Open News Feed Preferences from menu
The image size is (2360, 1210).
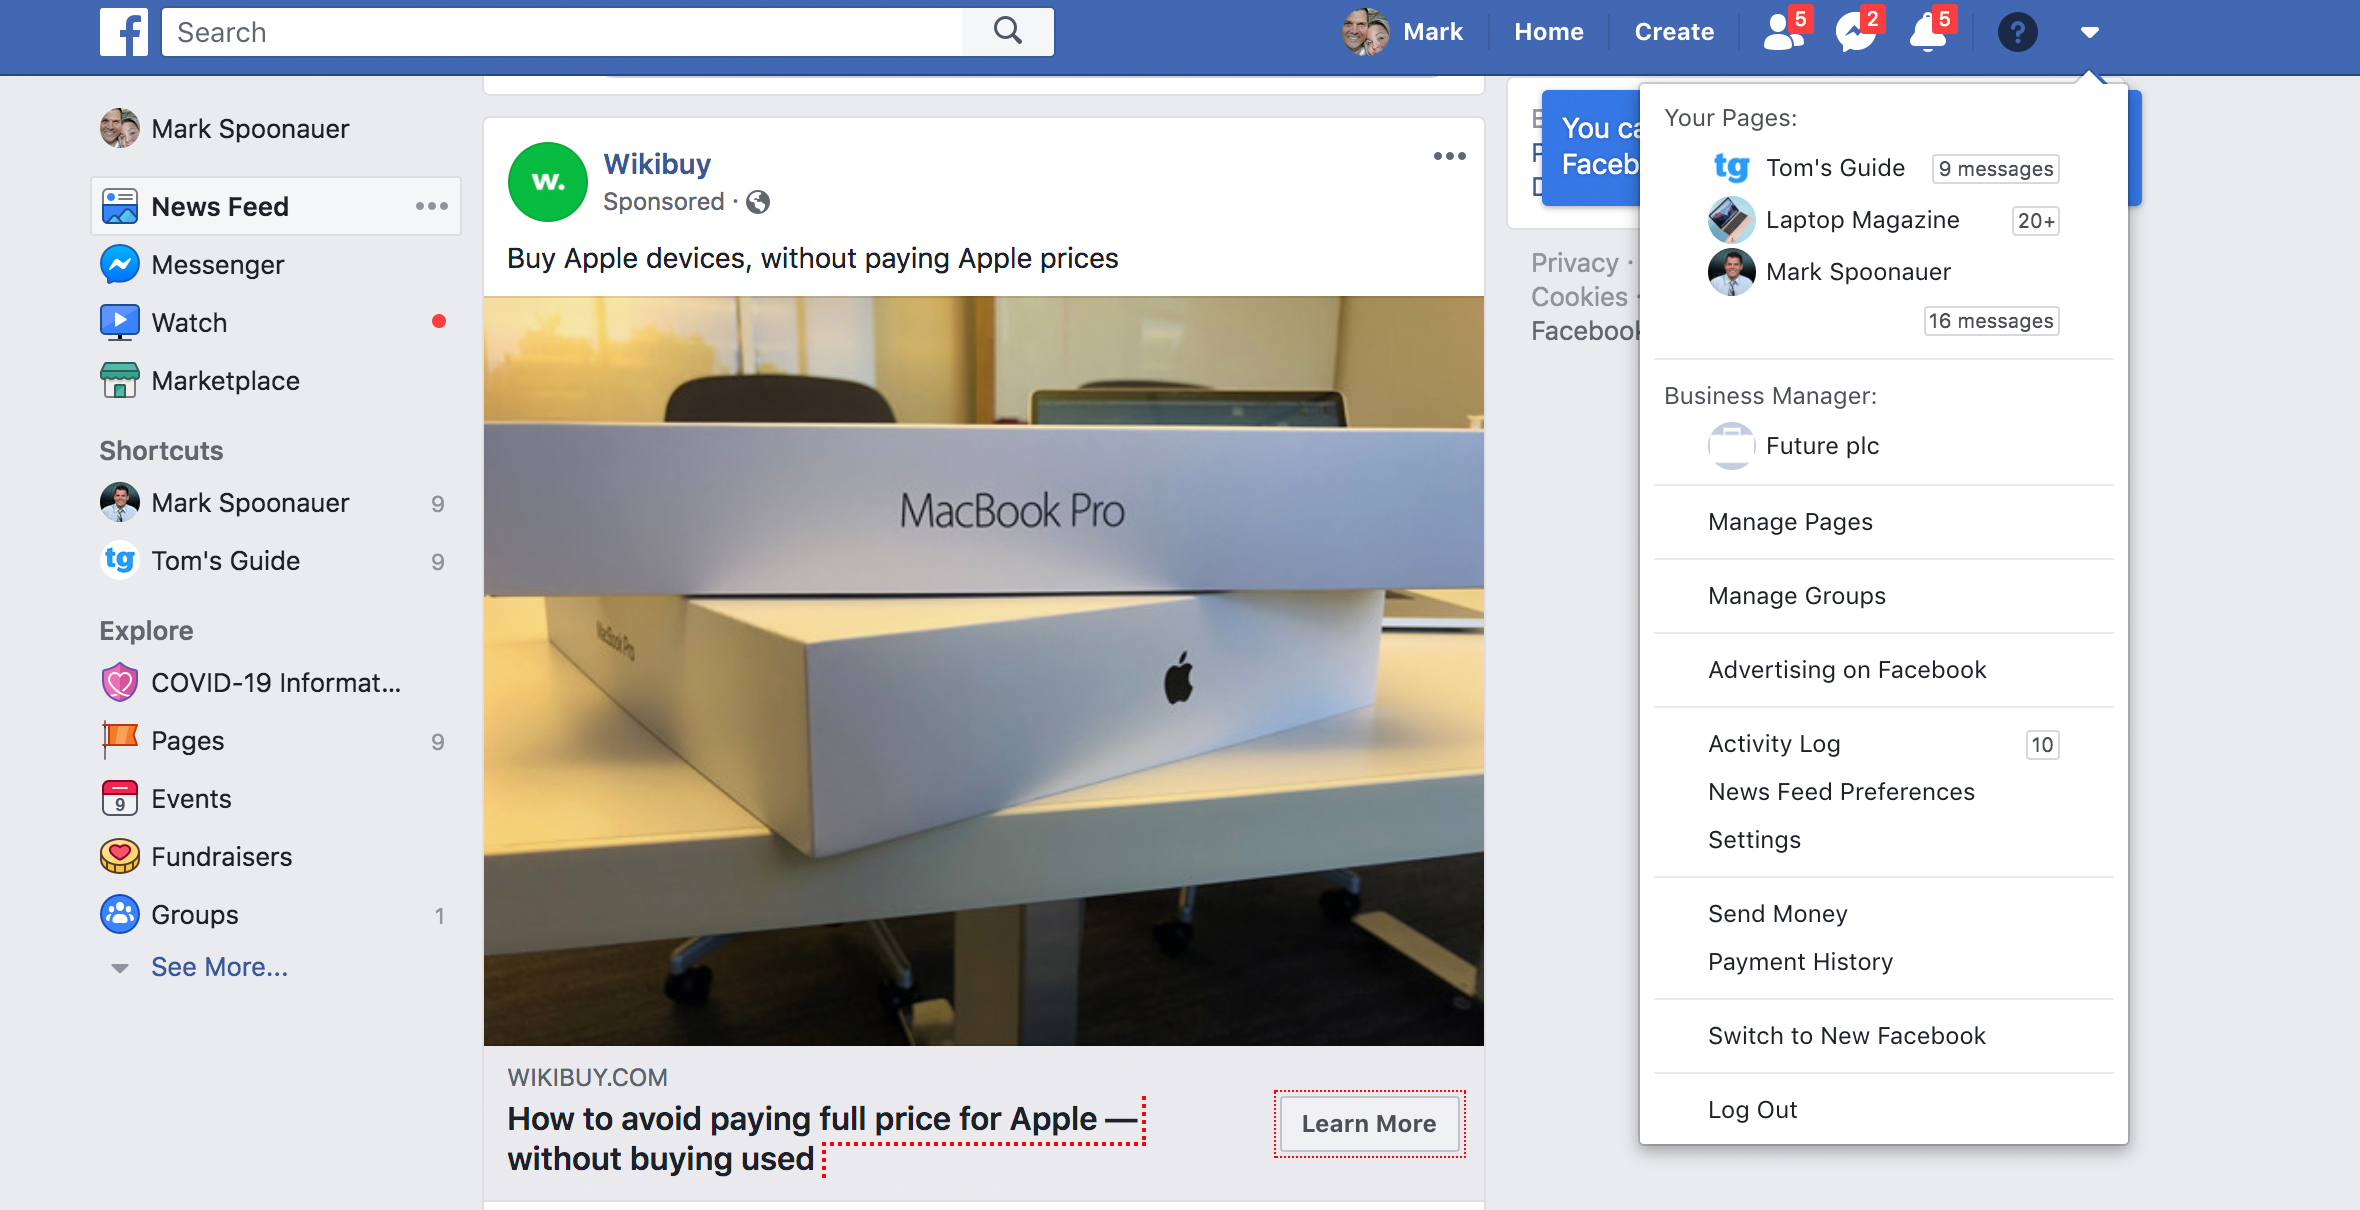coord(1841,792)
